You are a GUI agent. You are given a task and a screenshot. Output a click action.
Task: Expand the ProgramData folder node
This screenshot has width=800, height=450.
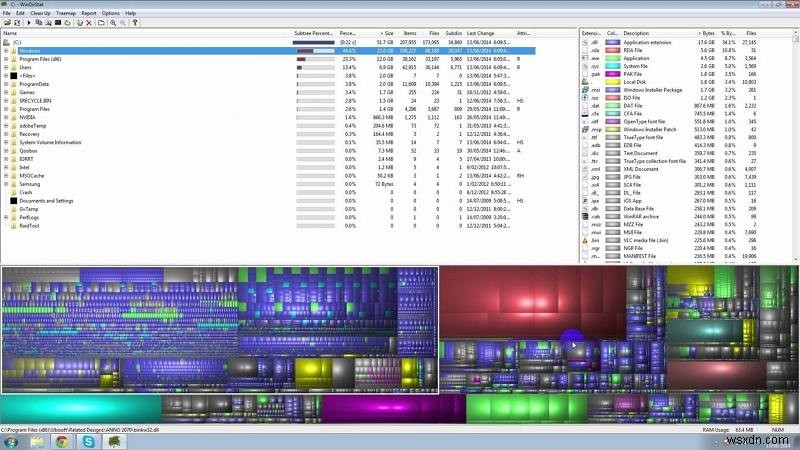tap(6, 84)
